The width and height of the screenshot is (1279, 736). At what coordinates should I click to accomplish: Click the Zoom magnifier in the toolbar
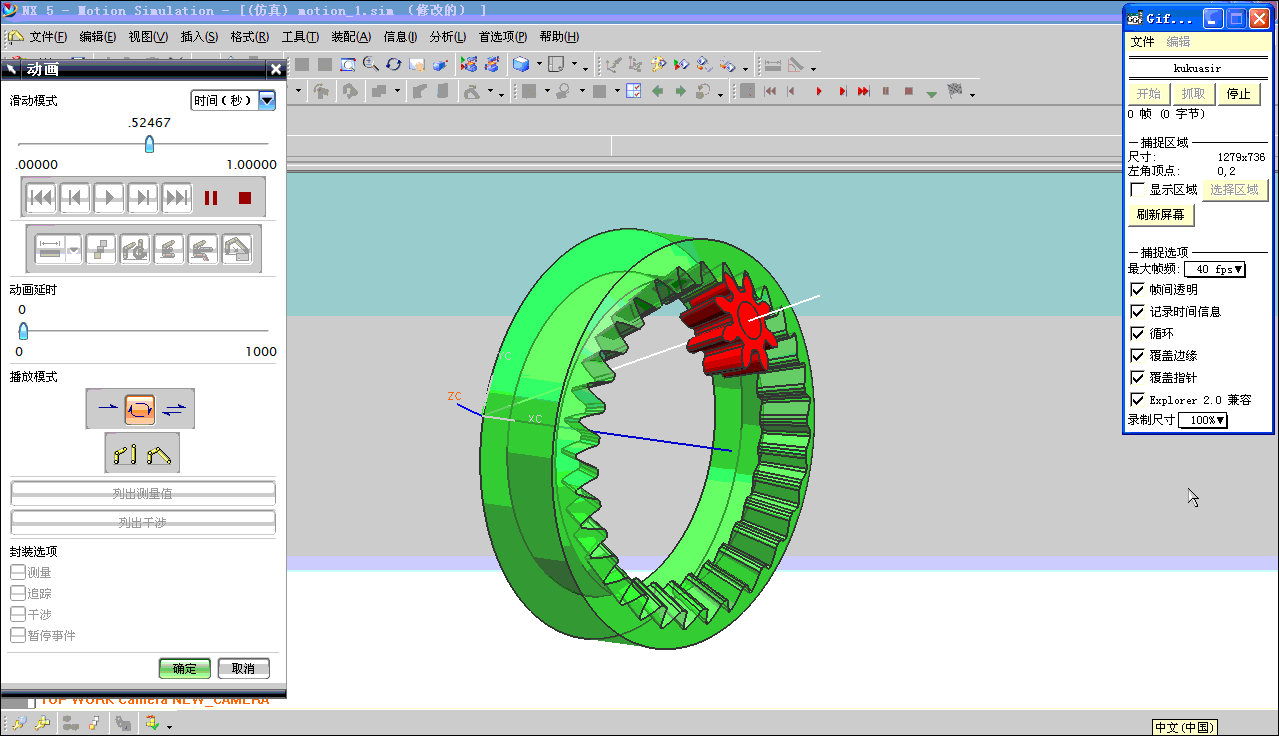click(x=370, y=65)
